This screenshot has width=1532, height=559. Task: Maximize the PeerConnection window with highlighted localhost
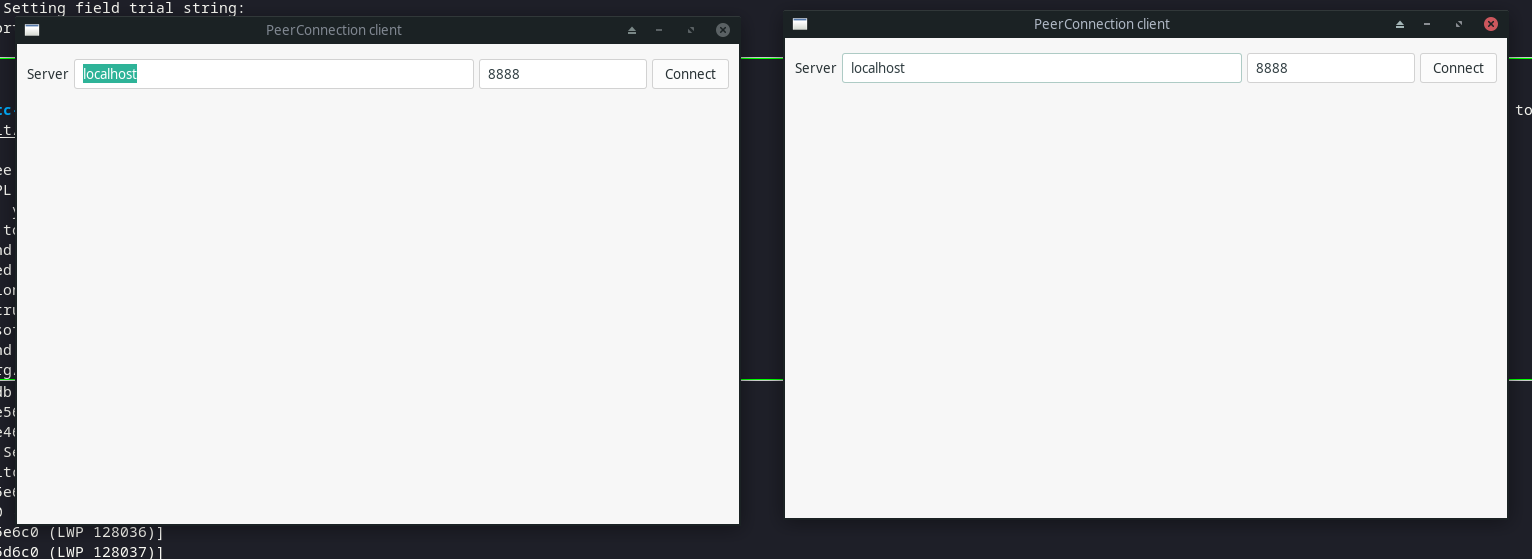691,30
